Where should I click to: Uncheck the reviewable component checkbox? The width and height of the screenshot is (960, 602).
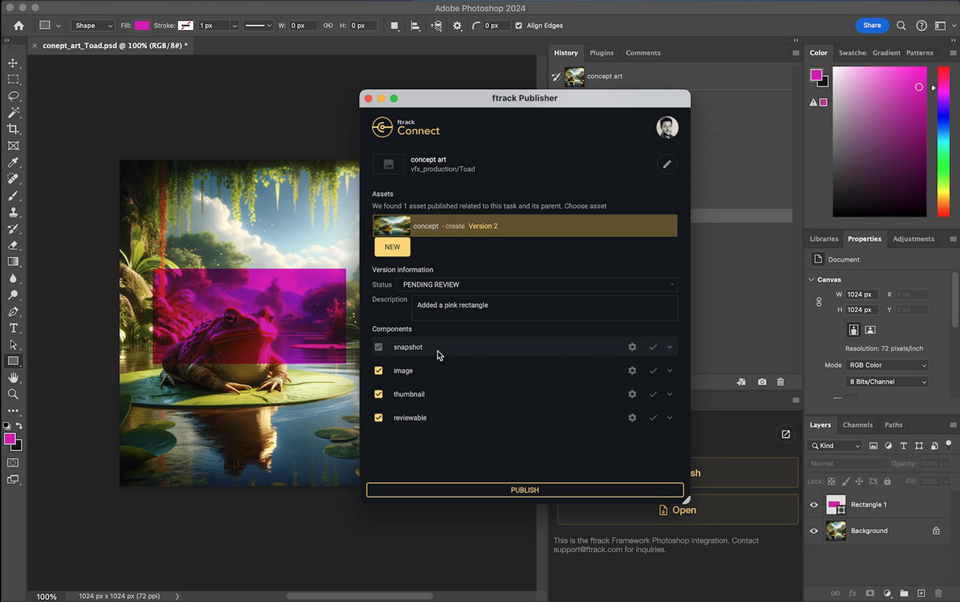pyautogui.click(x=378, y=417)
